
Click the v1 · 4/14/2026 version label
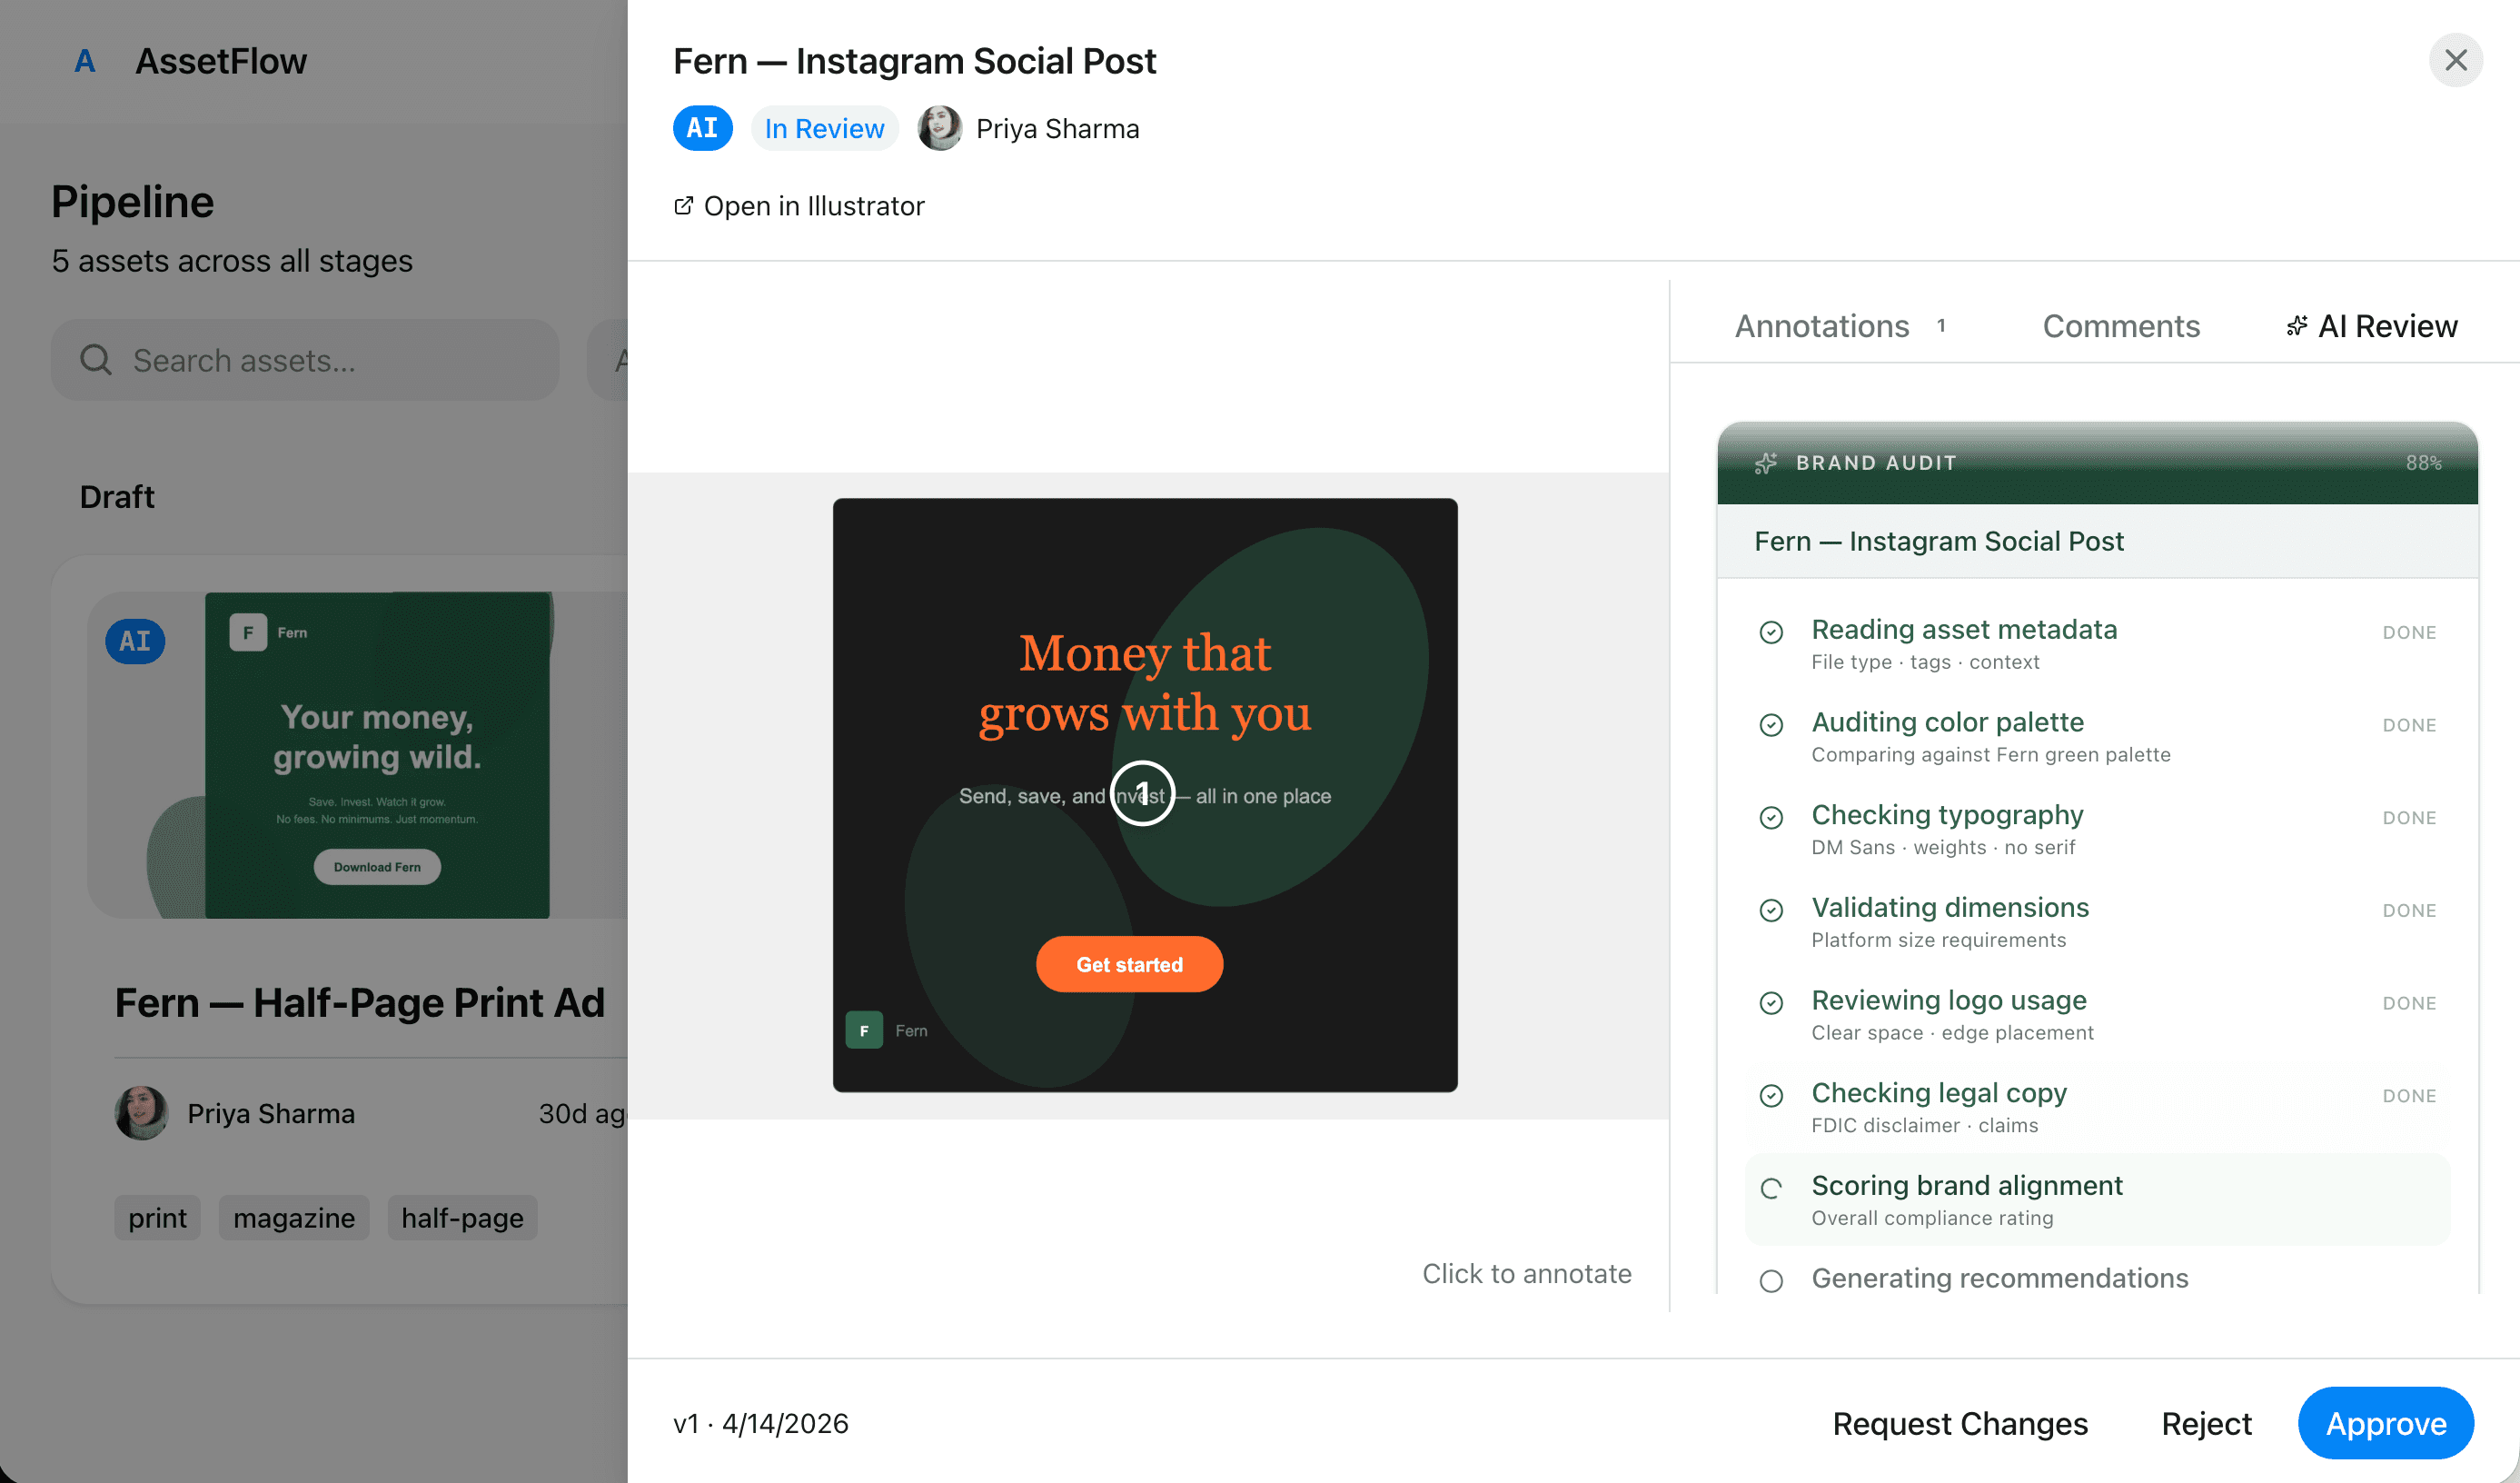pyautogui.click(x=761, y=1423)
